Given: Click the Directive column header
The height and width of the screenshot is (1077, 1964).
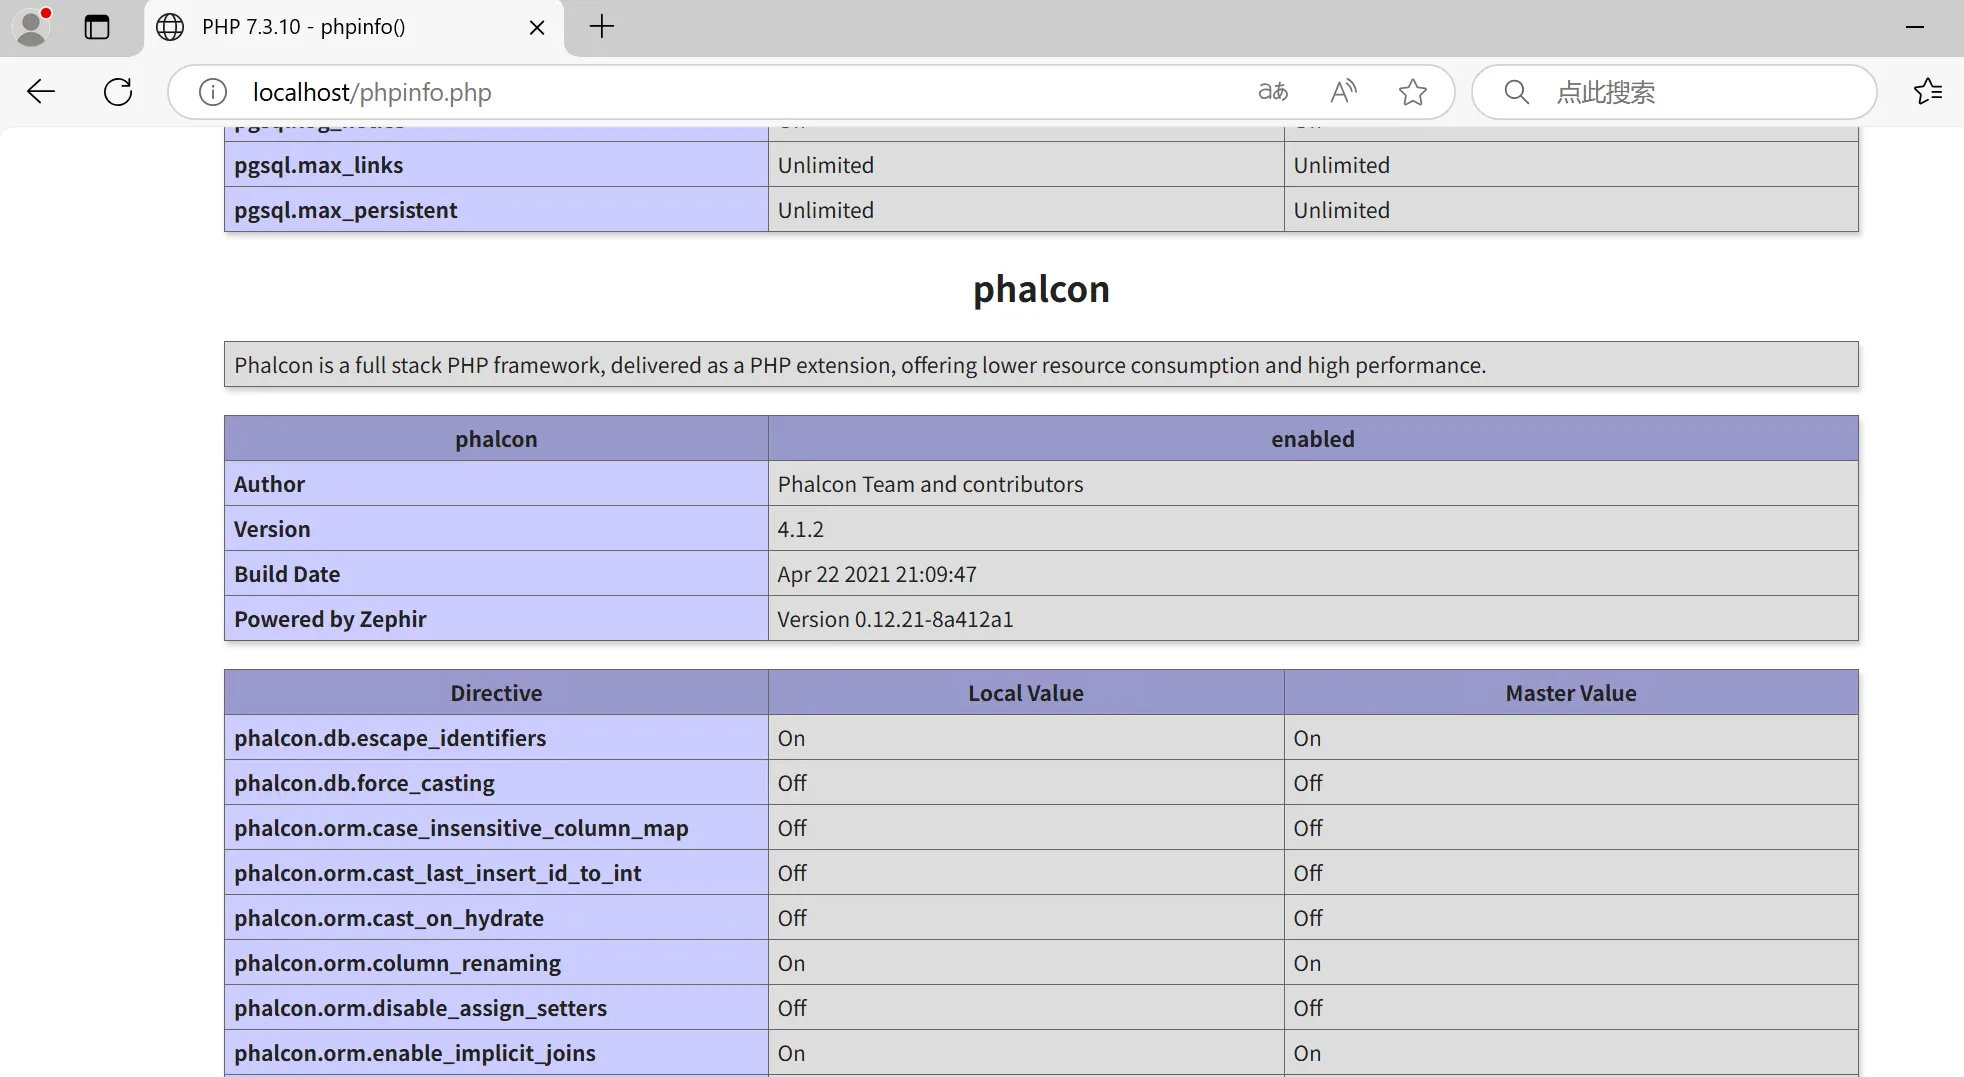Looking at the screenshot, I should (496, 693).
